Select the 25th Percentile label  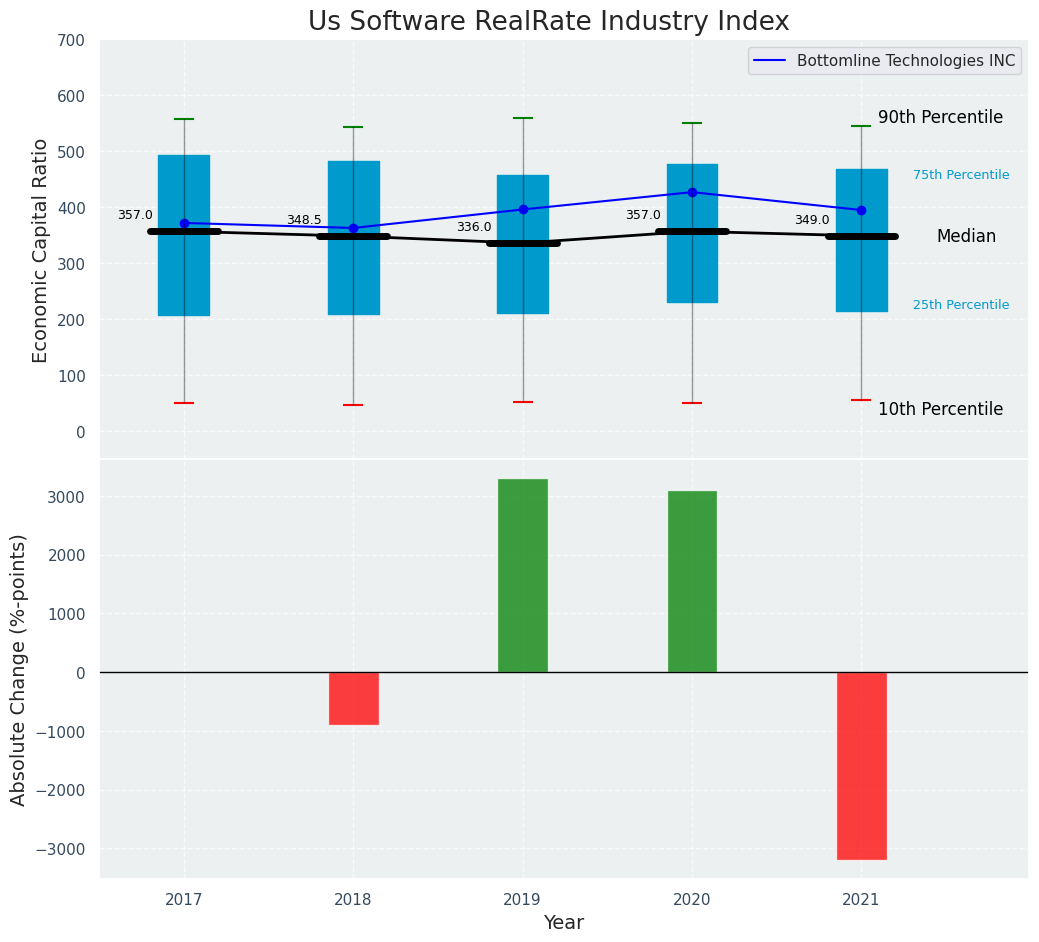pyautogui.click(x=961, y=305)
